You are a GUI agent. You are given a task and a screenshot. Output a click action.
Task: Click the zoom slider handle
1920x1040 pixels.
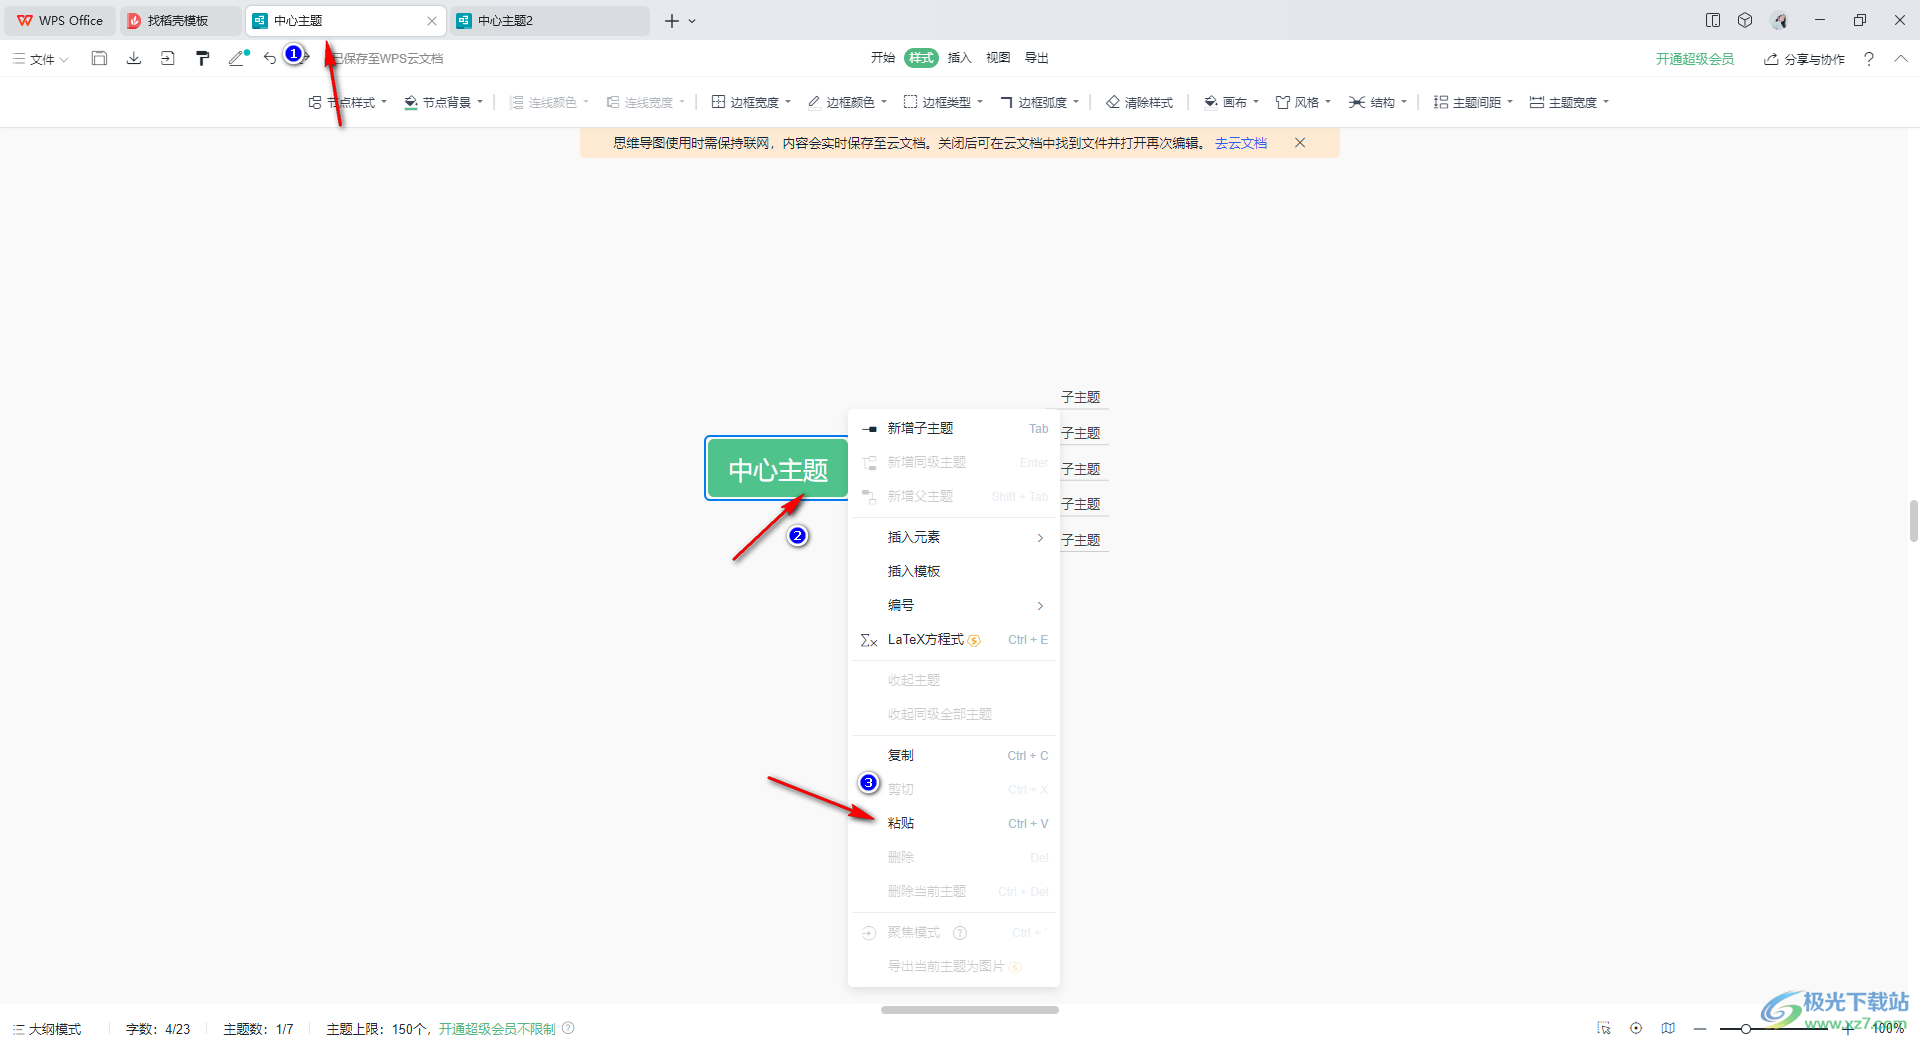[x=1746, y=1029]
